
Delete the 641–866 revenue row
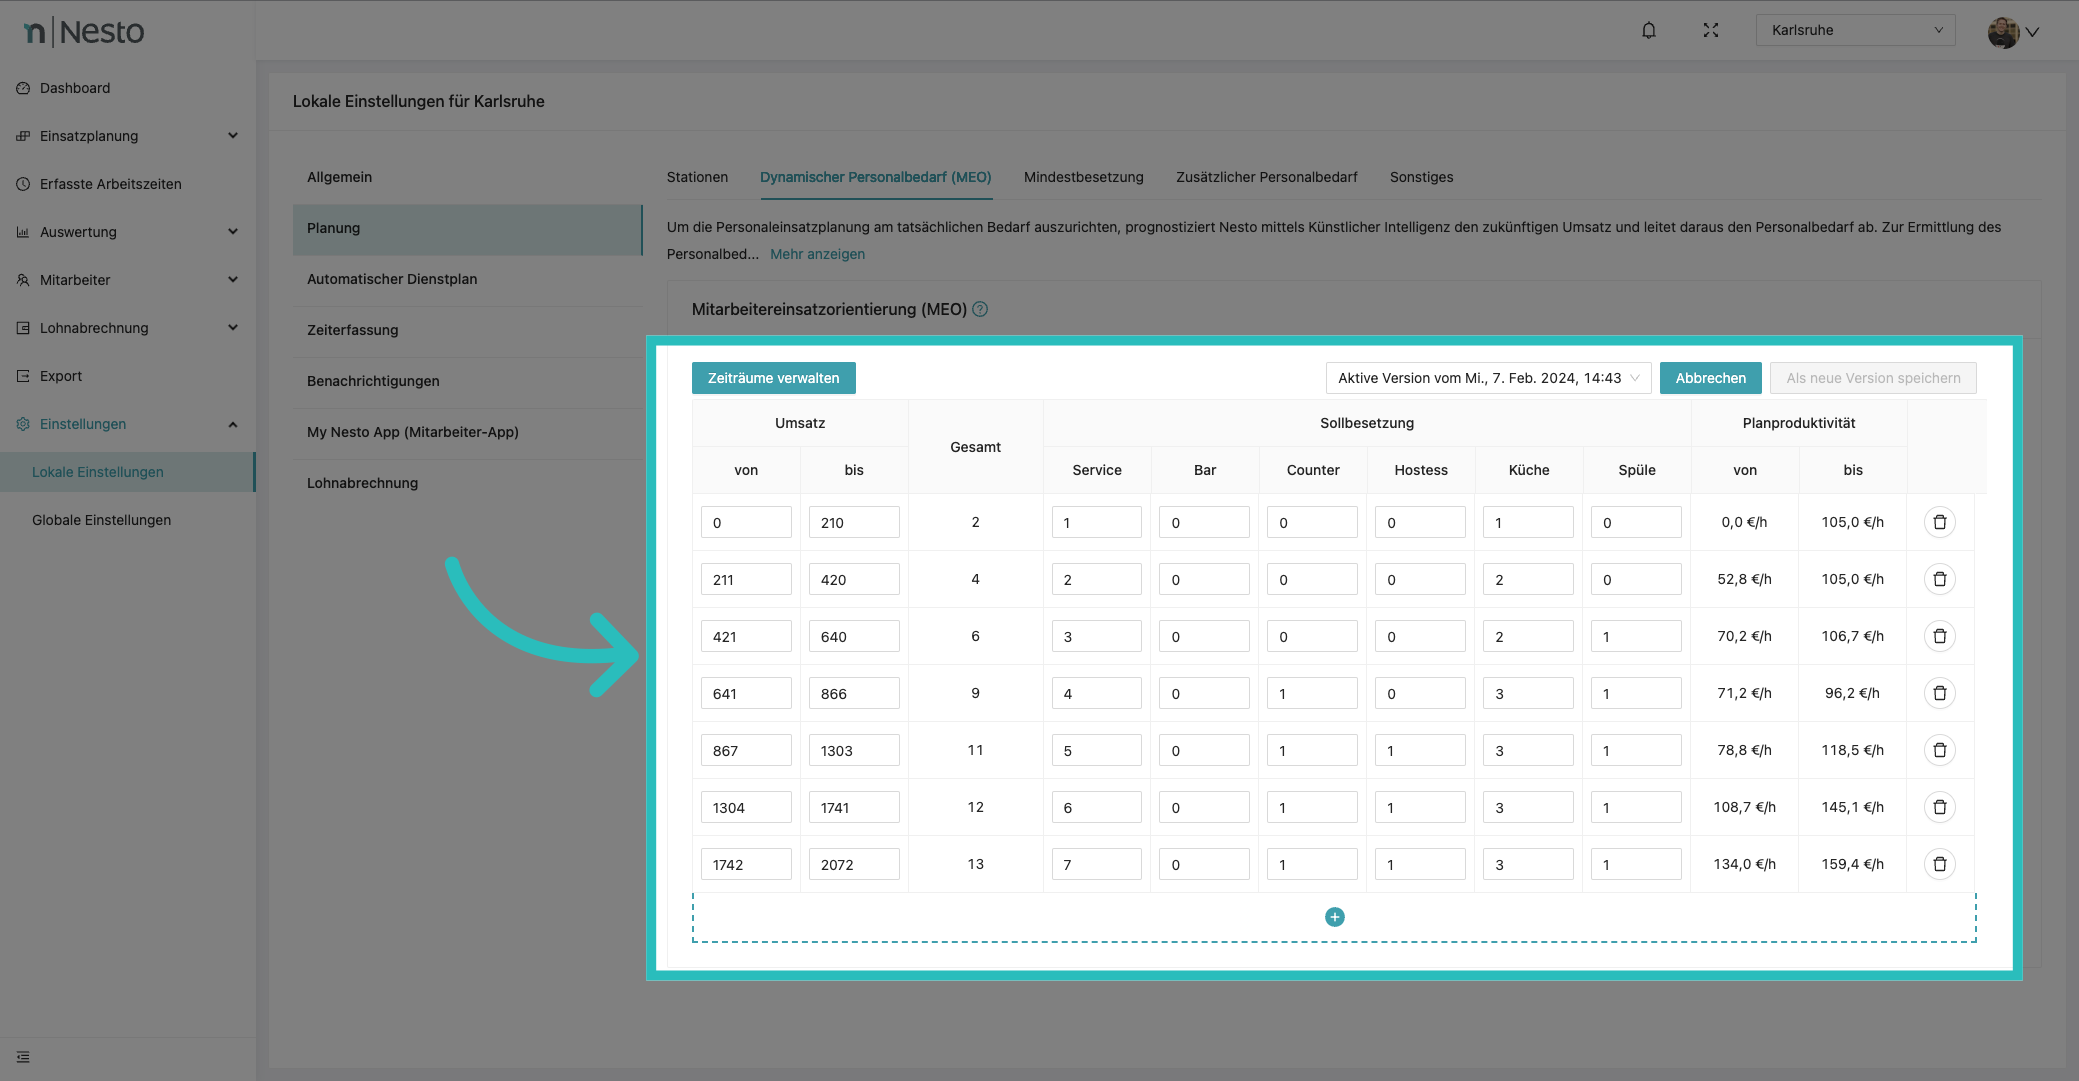point(1939,693)
